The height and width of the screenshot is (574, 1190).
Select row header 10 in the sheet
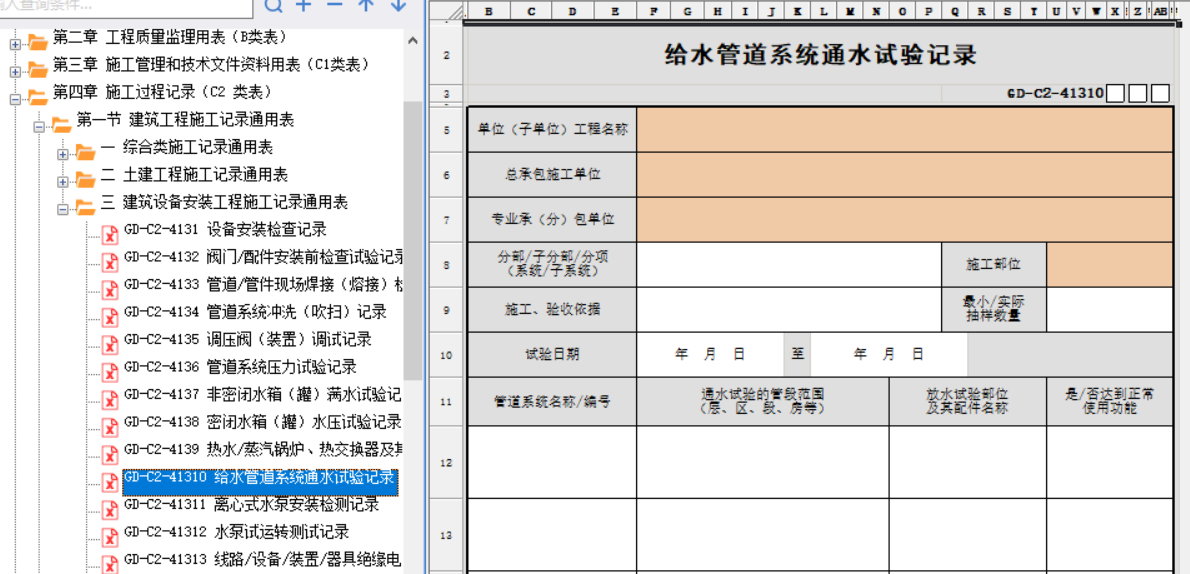pos(446,355)
